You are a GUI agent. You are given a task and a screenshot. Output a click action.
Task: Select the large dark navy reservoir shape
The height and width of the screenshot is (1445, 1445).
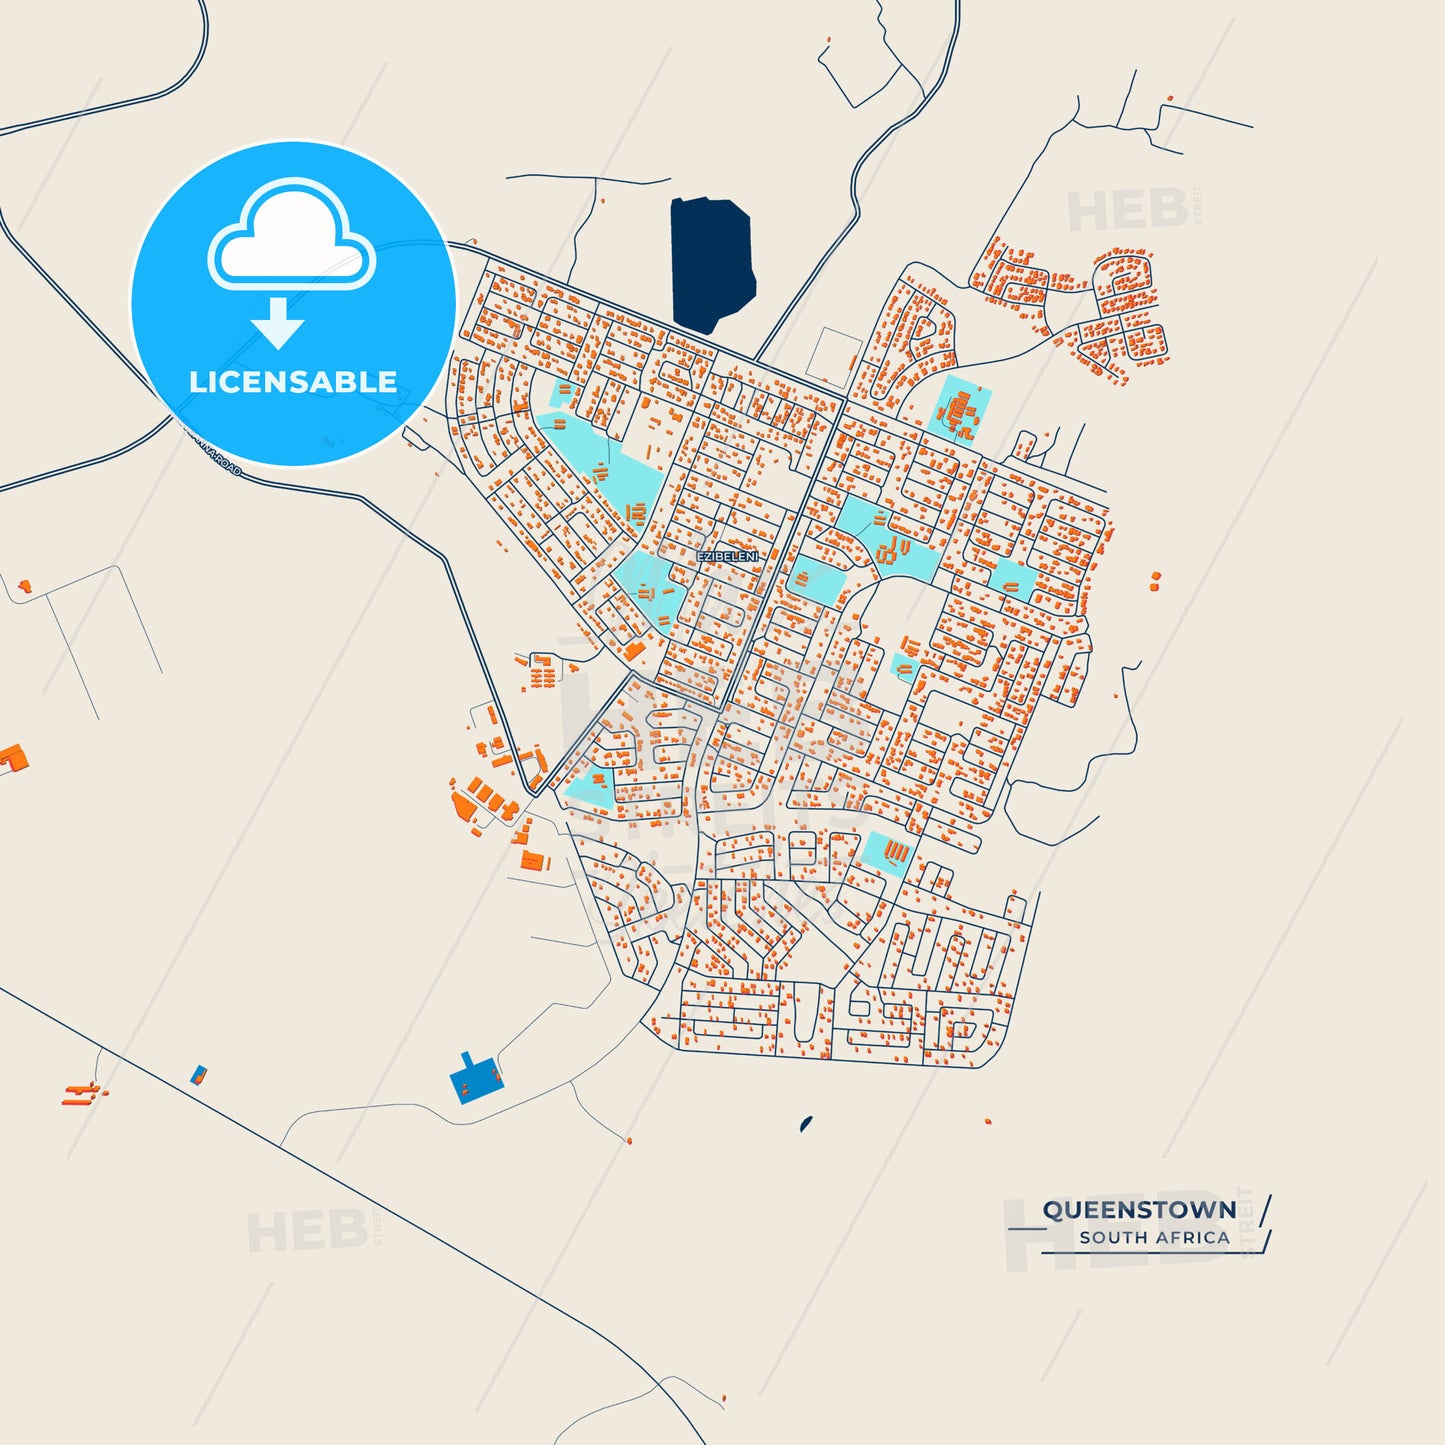[710, 264]
